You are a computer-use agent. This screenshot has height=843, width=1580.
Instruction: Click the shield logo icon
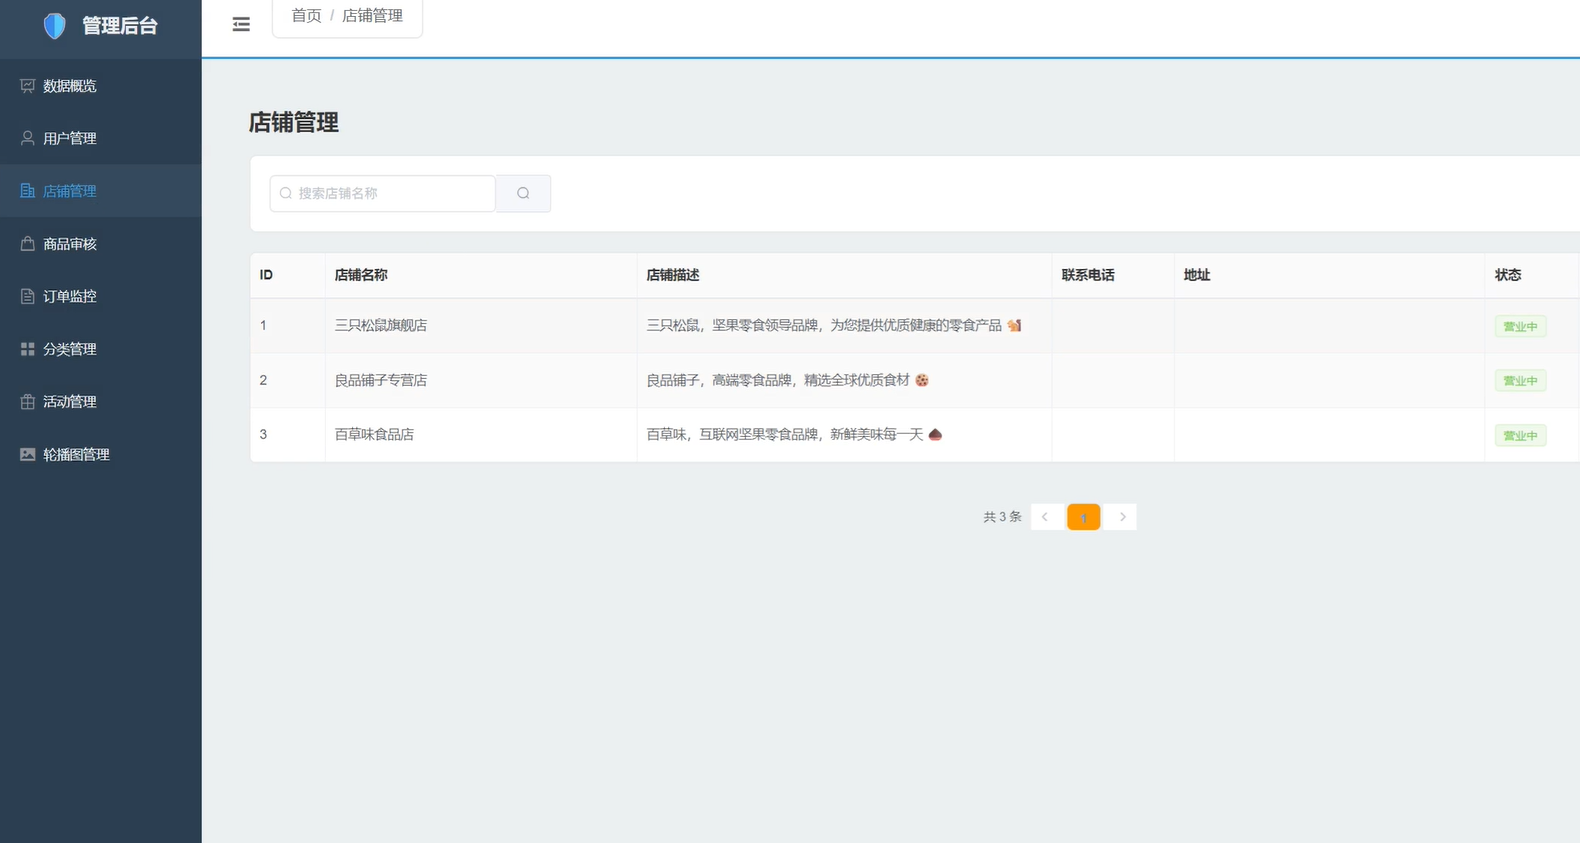[x=55, y=26]
